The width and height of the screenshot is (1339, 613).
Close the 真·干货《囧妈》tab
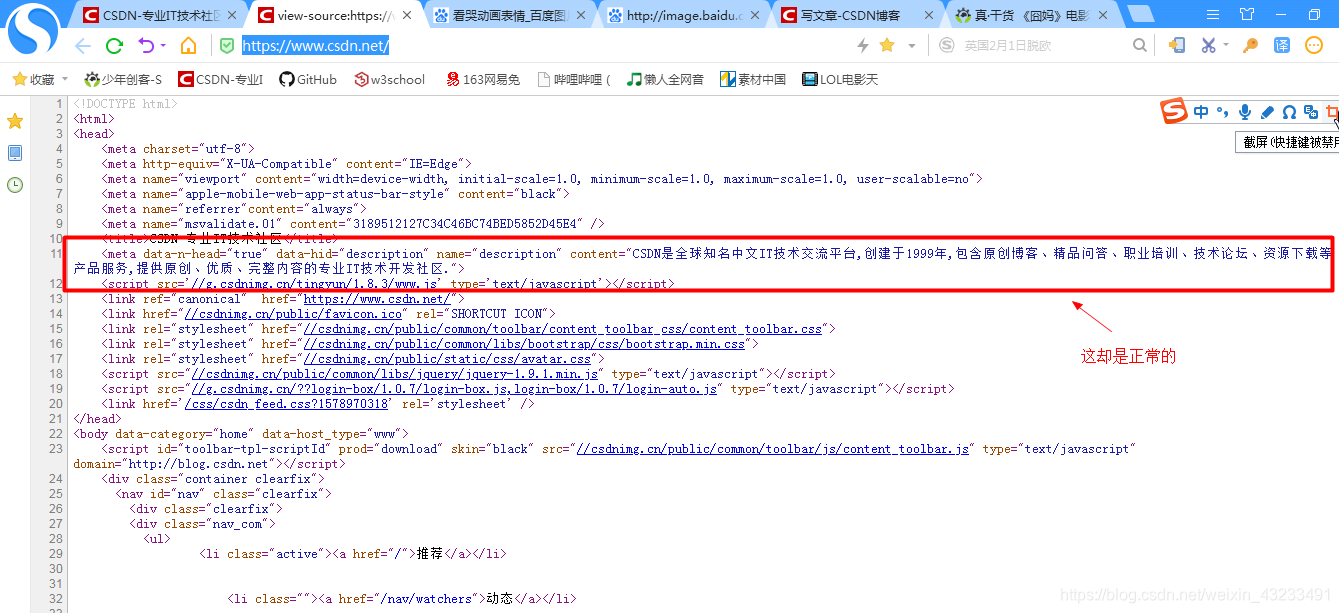(x=1103, y=15)
